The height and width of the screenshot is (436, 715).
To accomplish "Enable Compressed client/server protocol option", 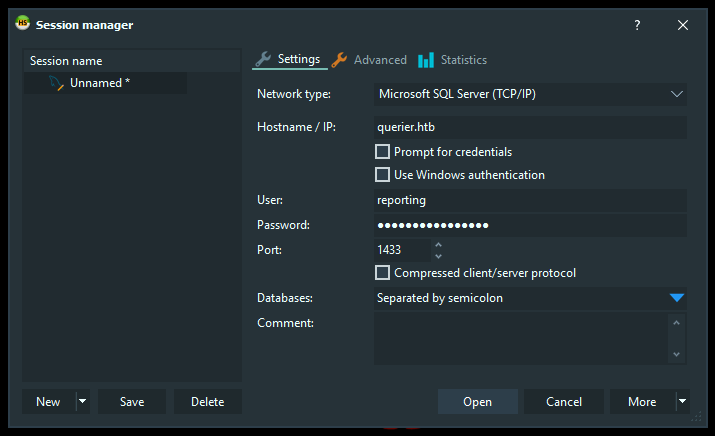I will click(382, 273).
